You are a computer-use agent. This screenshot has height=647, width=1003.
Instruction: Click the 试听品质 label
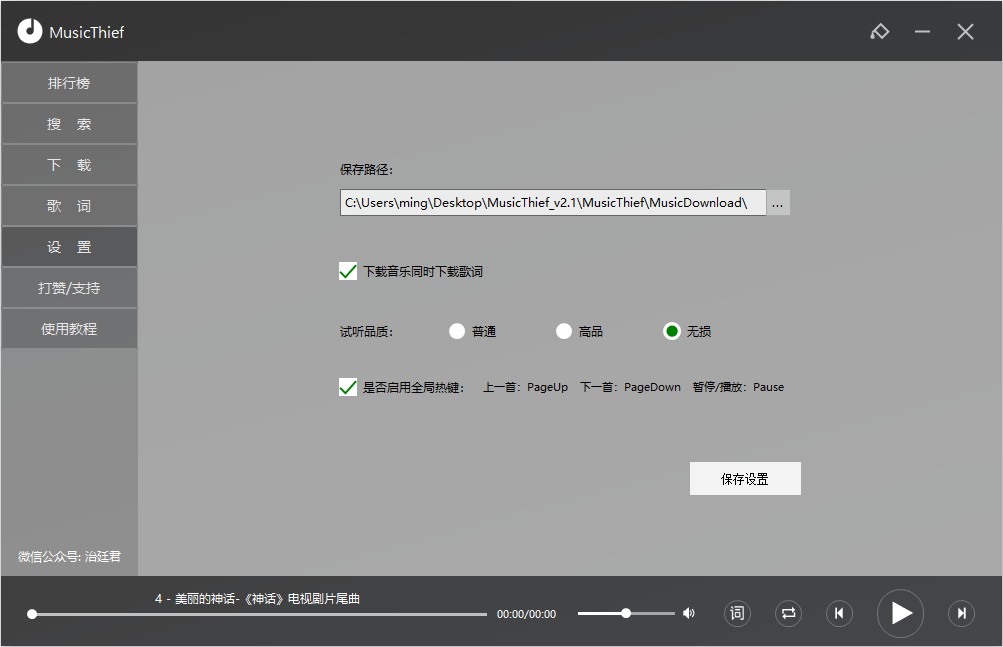pos(367,331)
